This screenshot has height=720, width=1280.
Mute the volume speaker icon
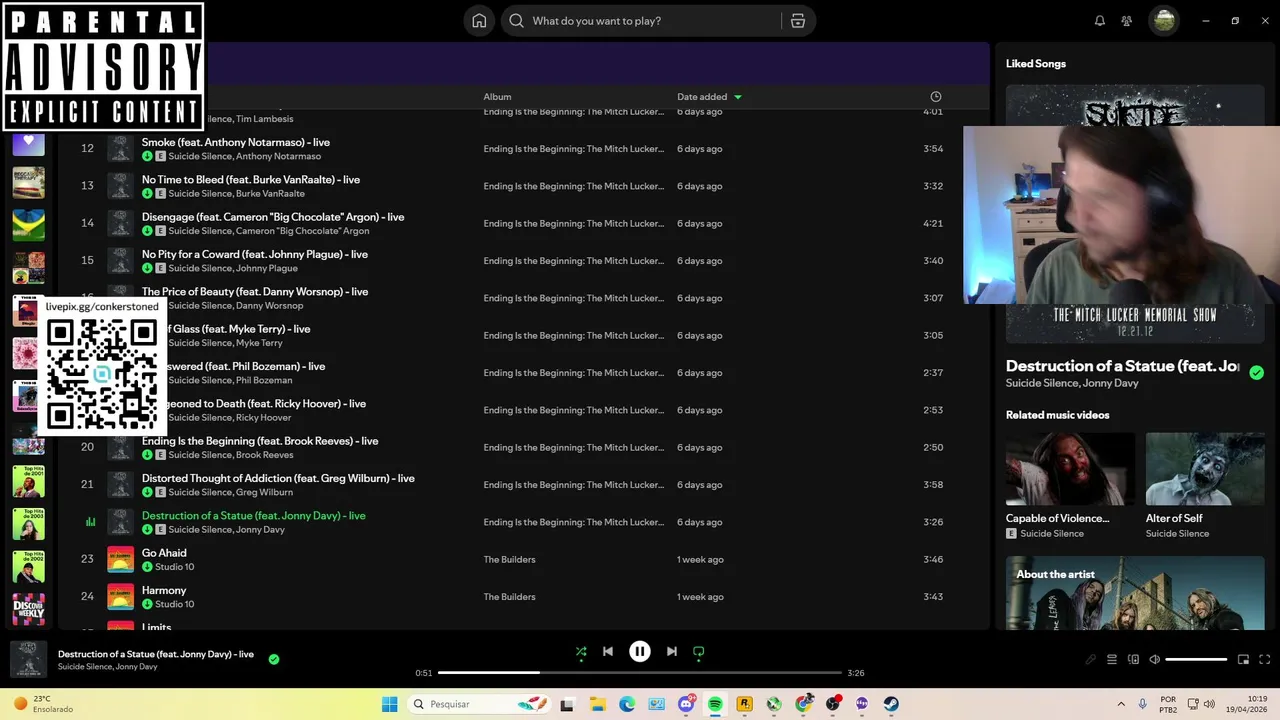pos(1154,660)
